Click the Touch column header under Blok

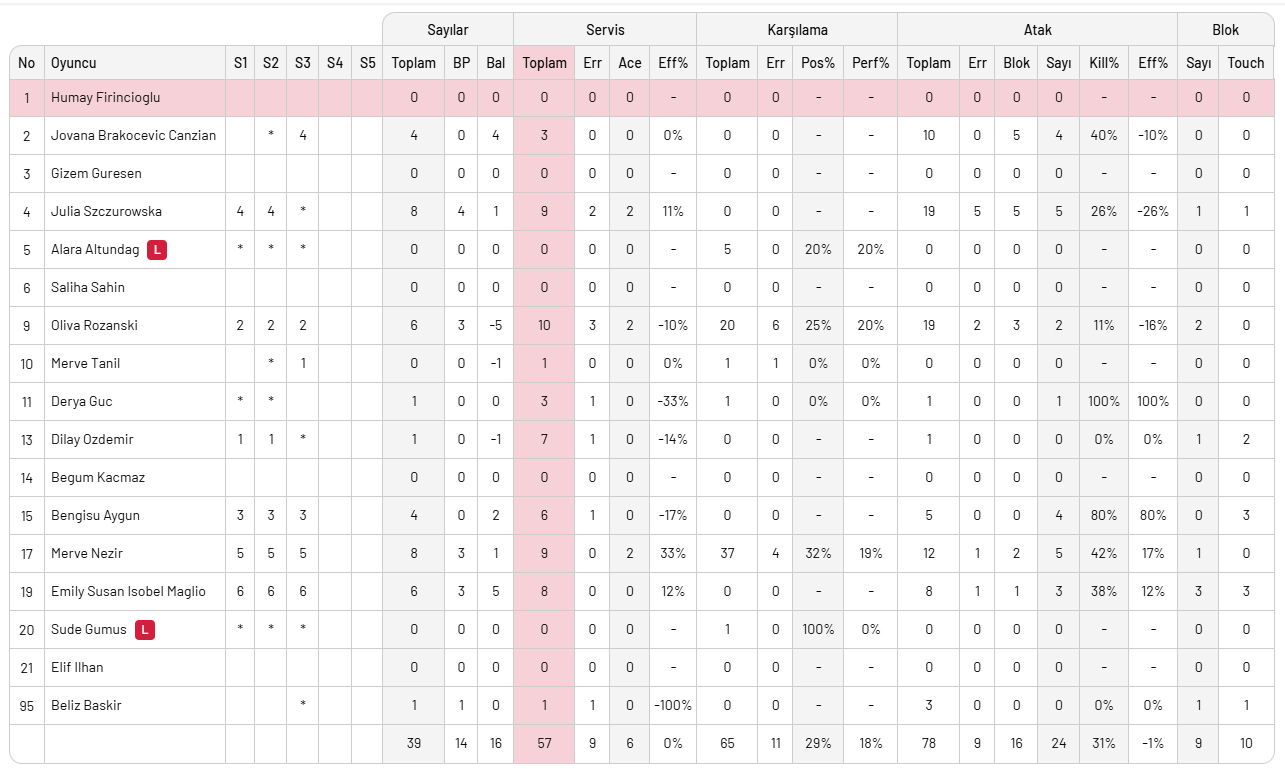point(1246,63)
